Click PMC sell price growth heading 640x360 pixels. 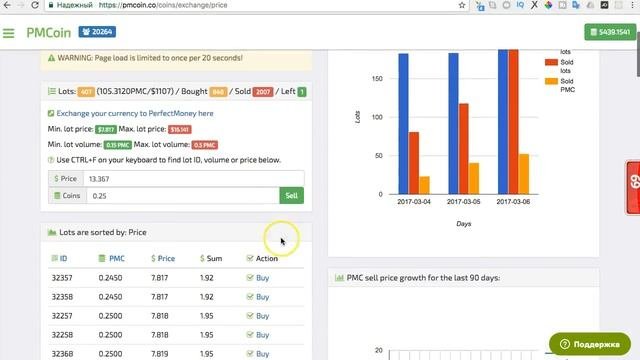click(x=423, y=278)
